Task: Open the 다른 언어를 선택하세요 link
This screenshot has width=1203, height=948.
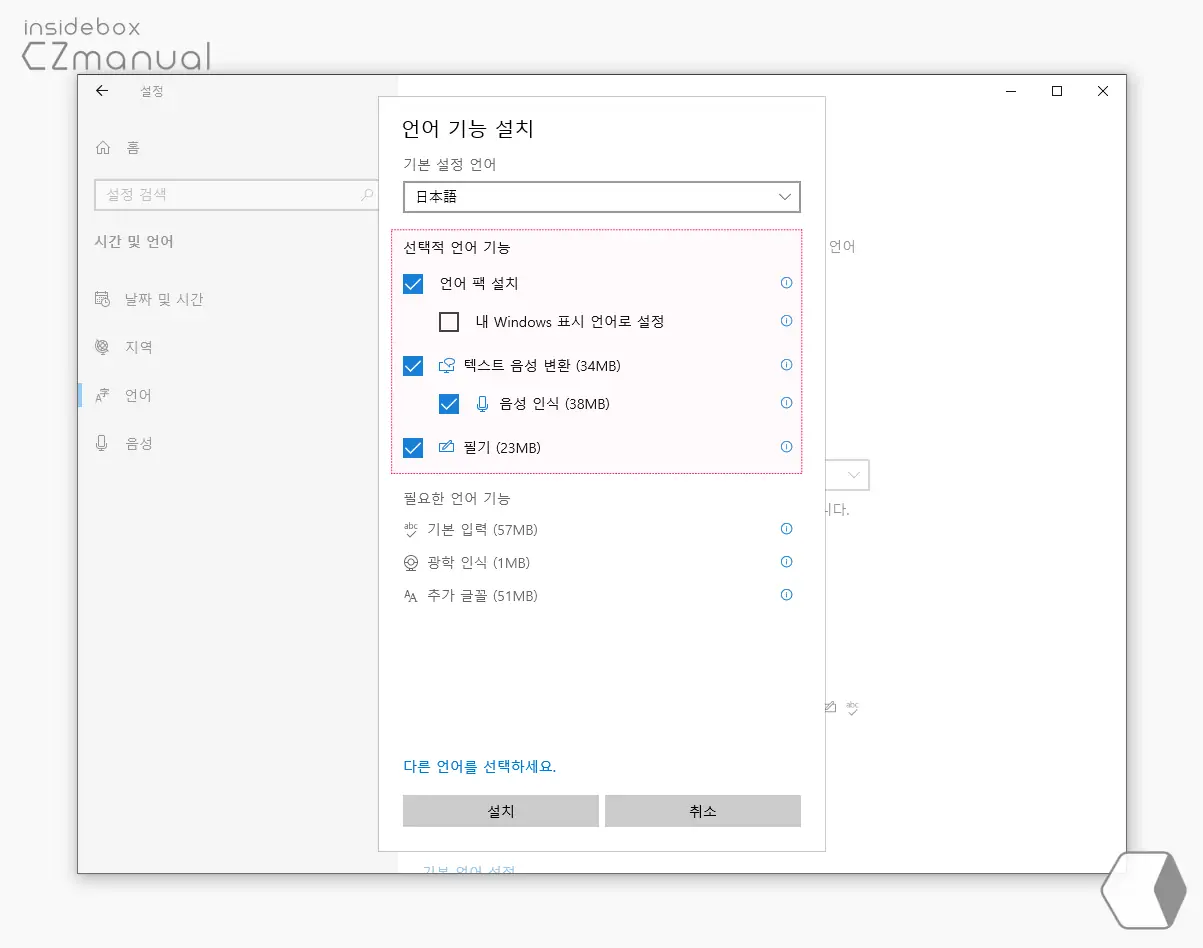Action: (481, 766)
